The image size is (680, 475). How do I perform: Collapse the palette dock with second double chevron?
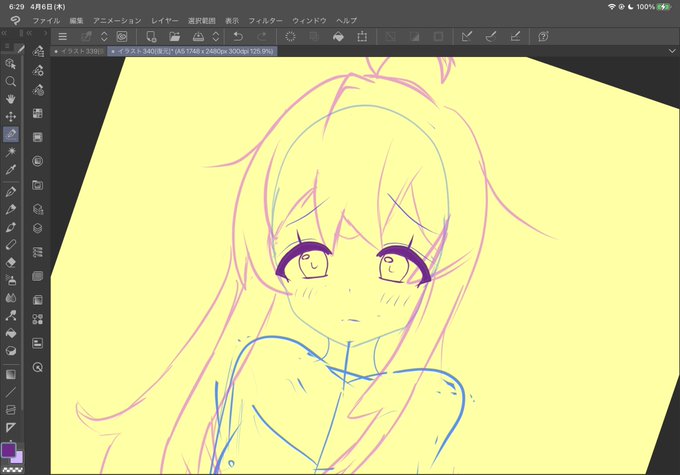(x=29, y=33)
